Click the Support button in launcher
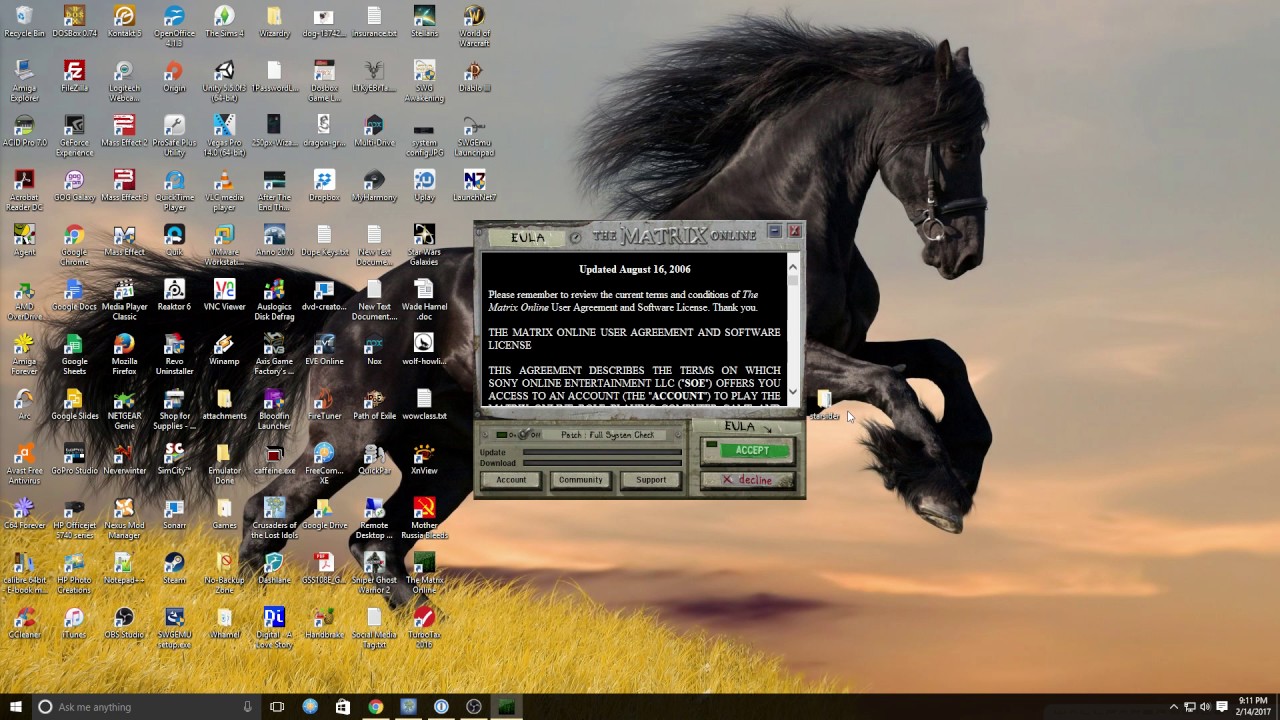The image size is (1280, 720). [x=650, y=480]
